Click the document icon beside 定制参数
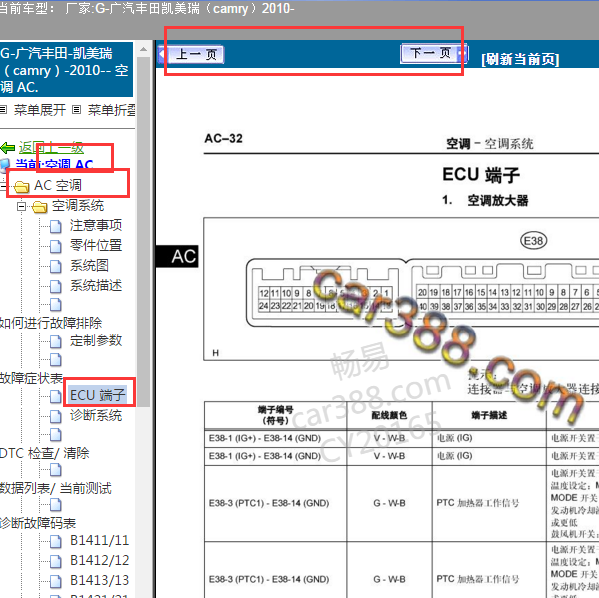This screenshot has width=599, height=598. point(56,341)
